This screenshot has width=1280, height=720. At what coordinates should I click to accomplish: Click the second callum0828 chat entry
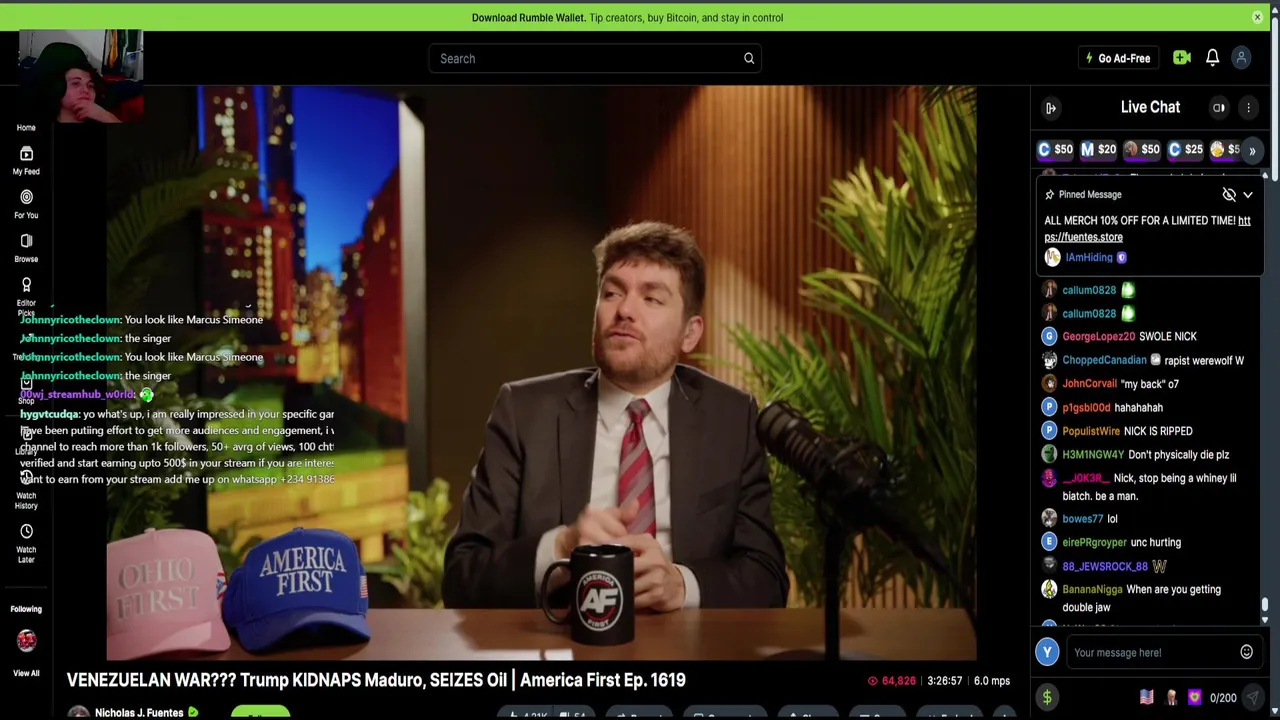click(1088, 314)
